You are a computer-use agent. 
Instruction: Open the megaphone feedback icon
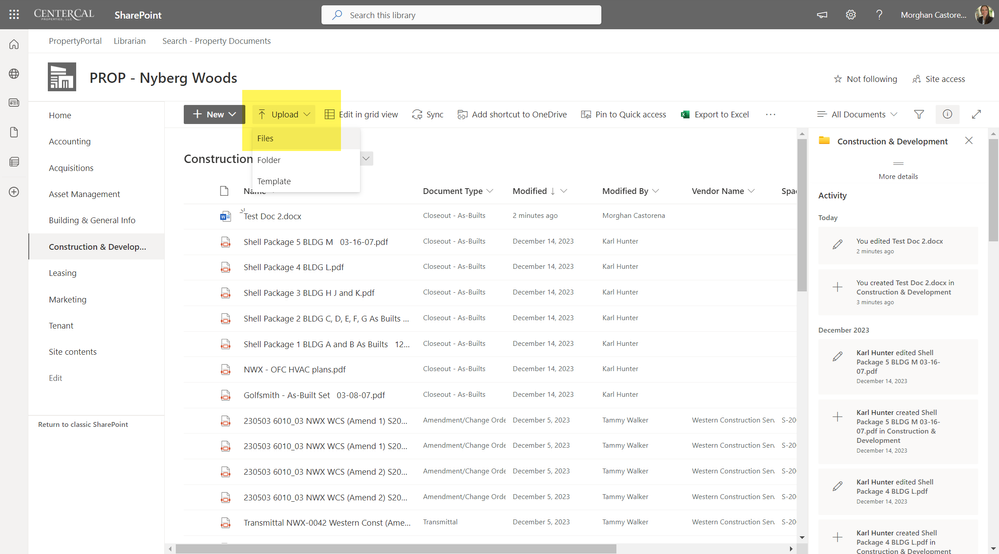pyautogui.click(x=822, y=15)
